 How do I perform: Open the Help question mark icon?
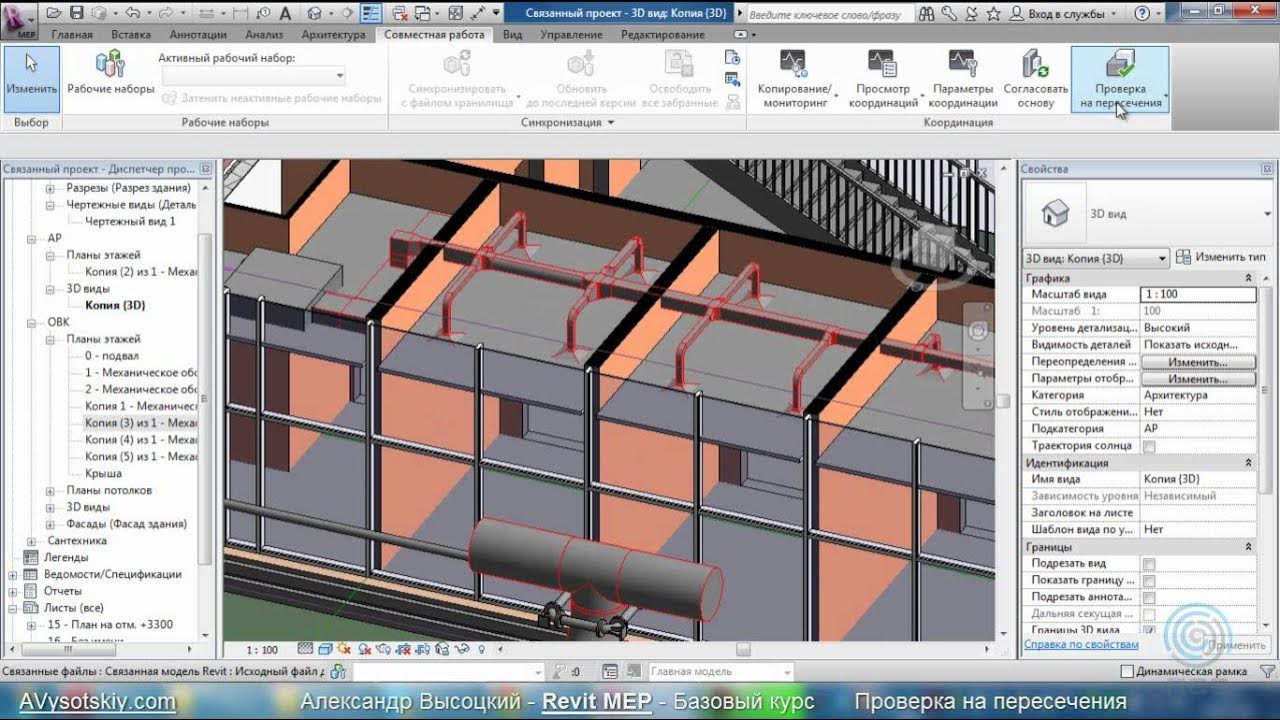[1143, 14]
